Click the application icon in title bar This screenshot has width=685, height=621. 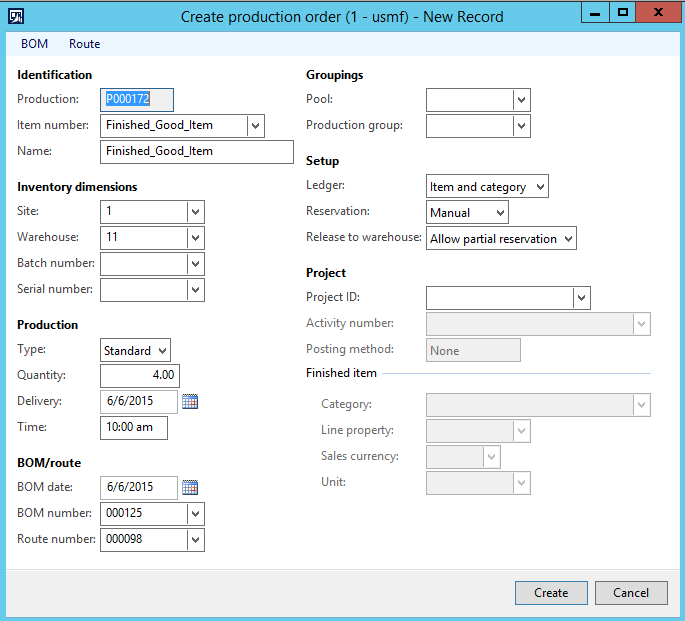[x=17, y=16]
